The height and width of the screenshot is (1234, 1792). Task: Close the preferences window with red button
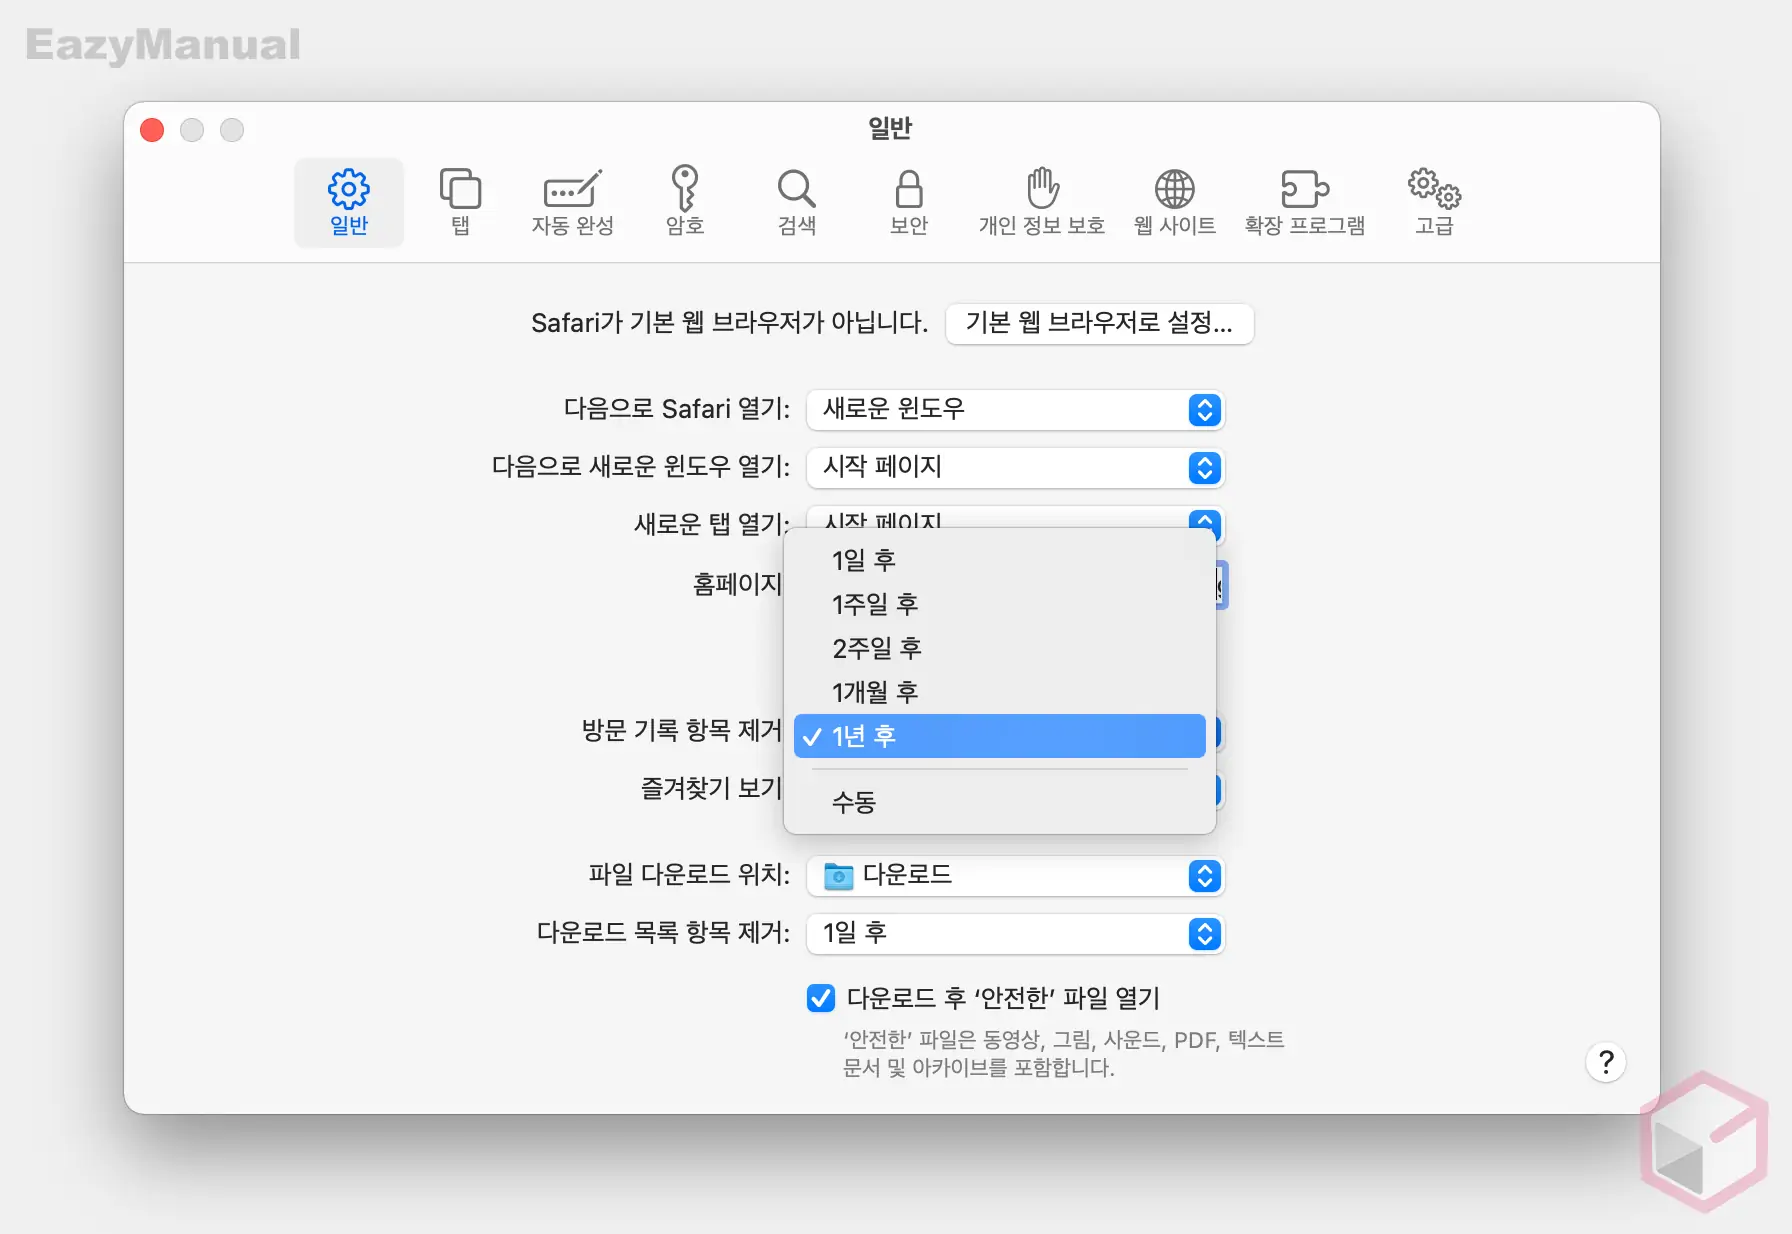coord(152,130)
